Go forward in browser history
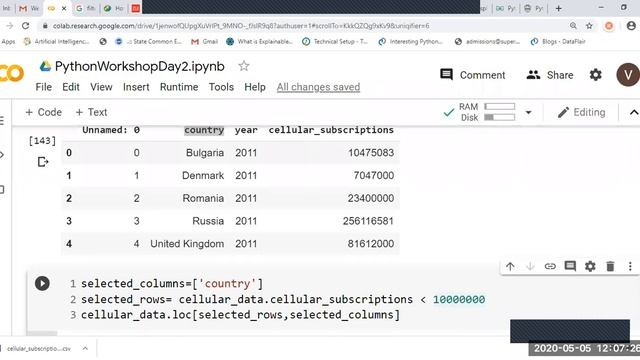Viewport: 640px width, 360px height. coord(9,26)
